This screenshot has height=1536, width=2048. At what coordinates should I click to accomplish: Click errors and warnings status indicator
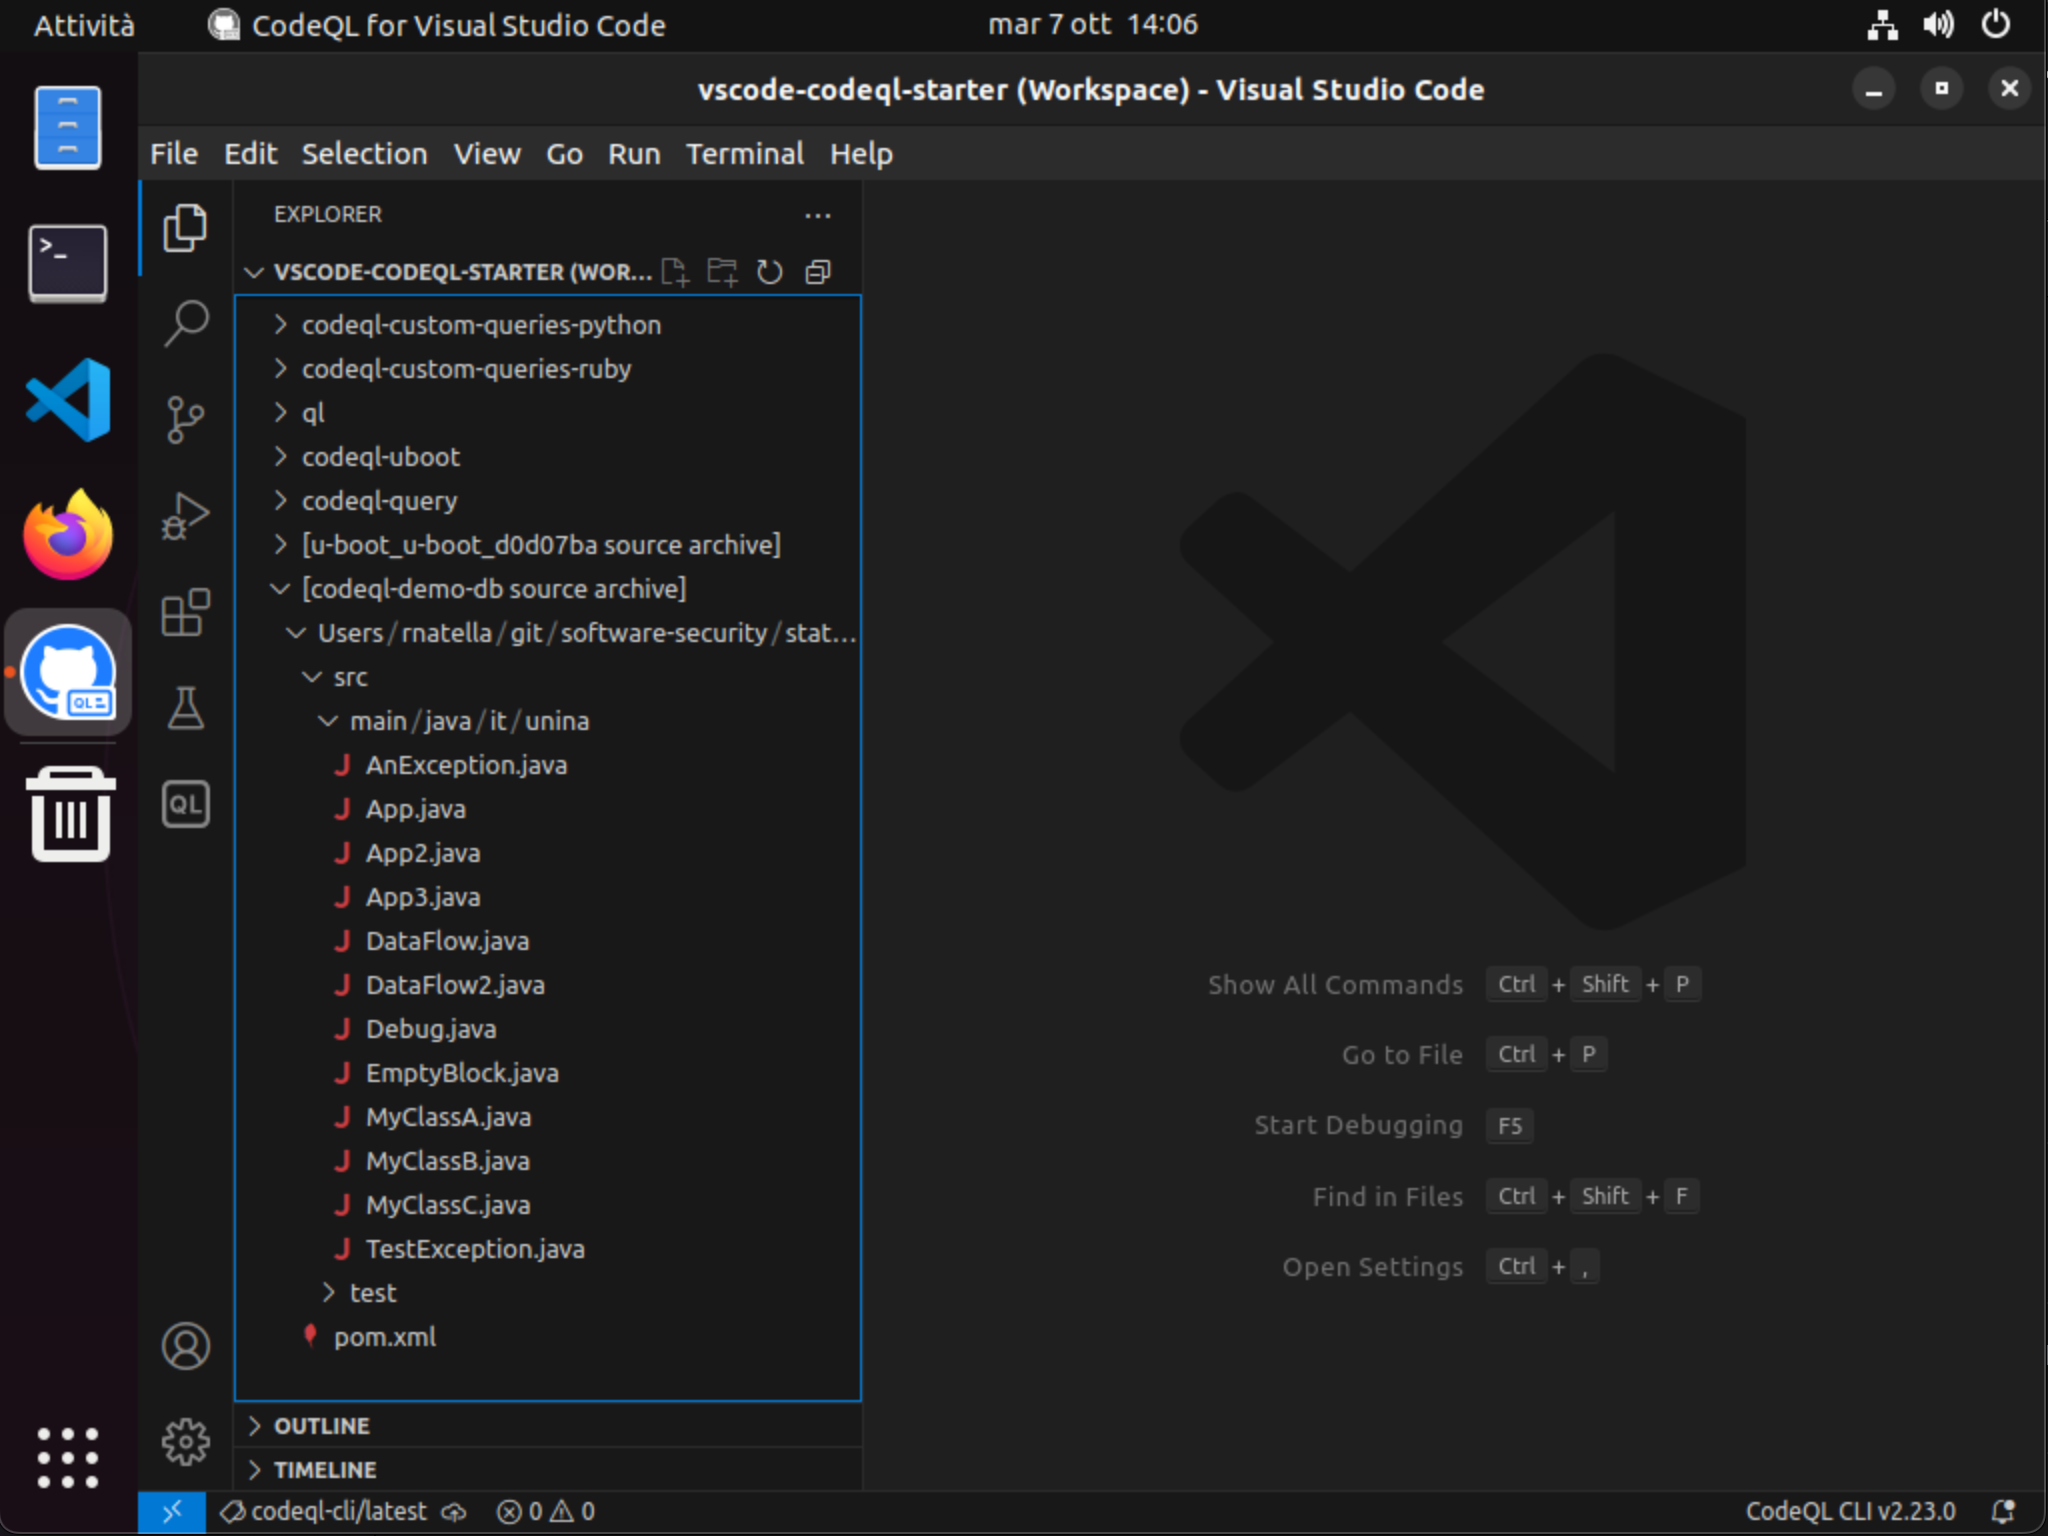546,1511
